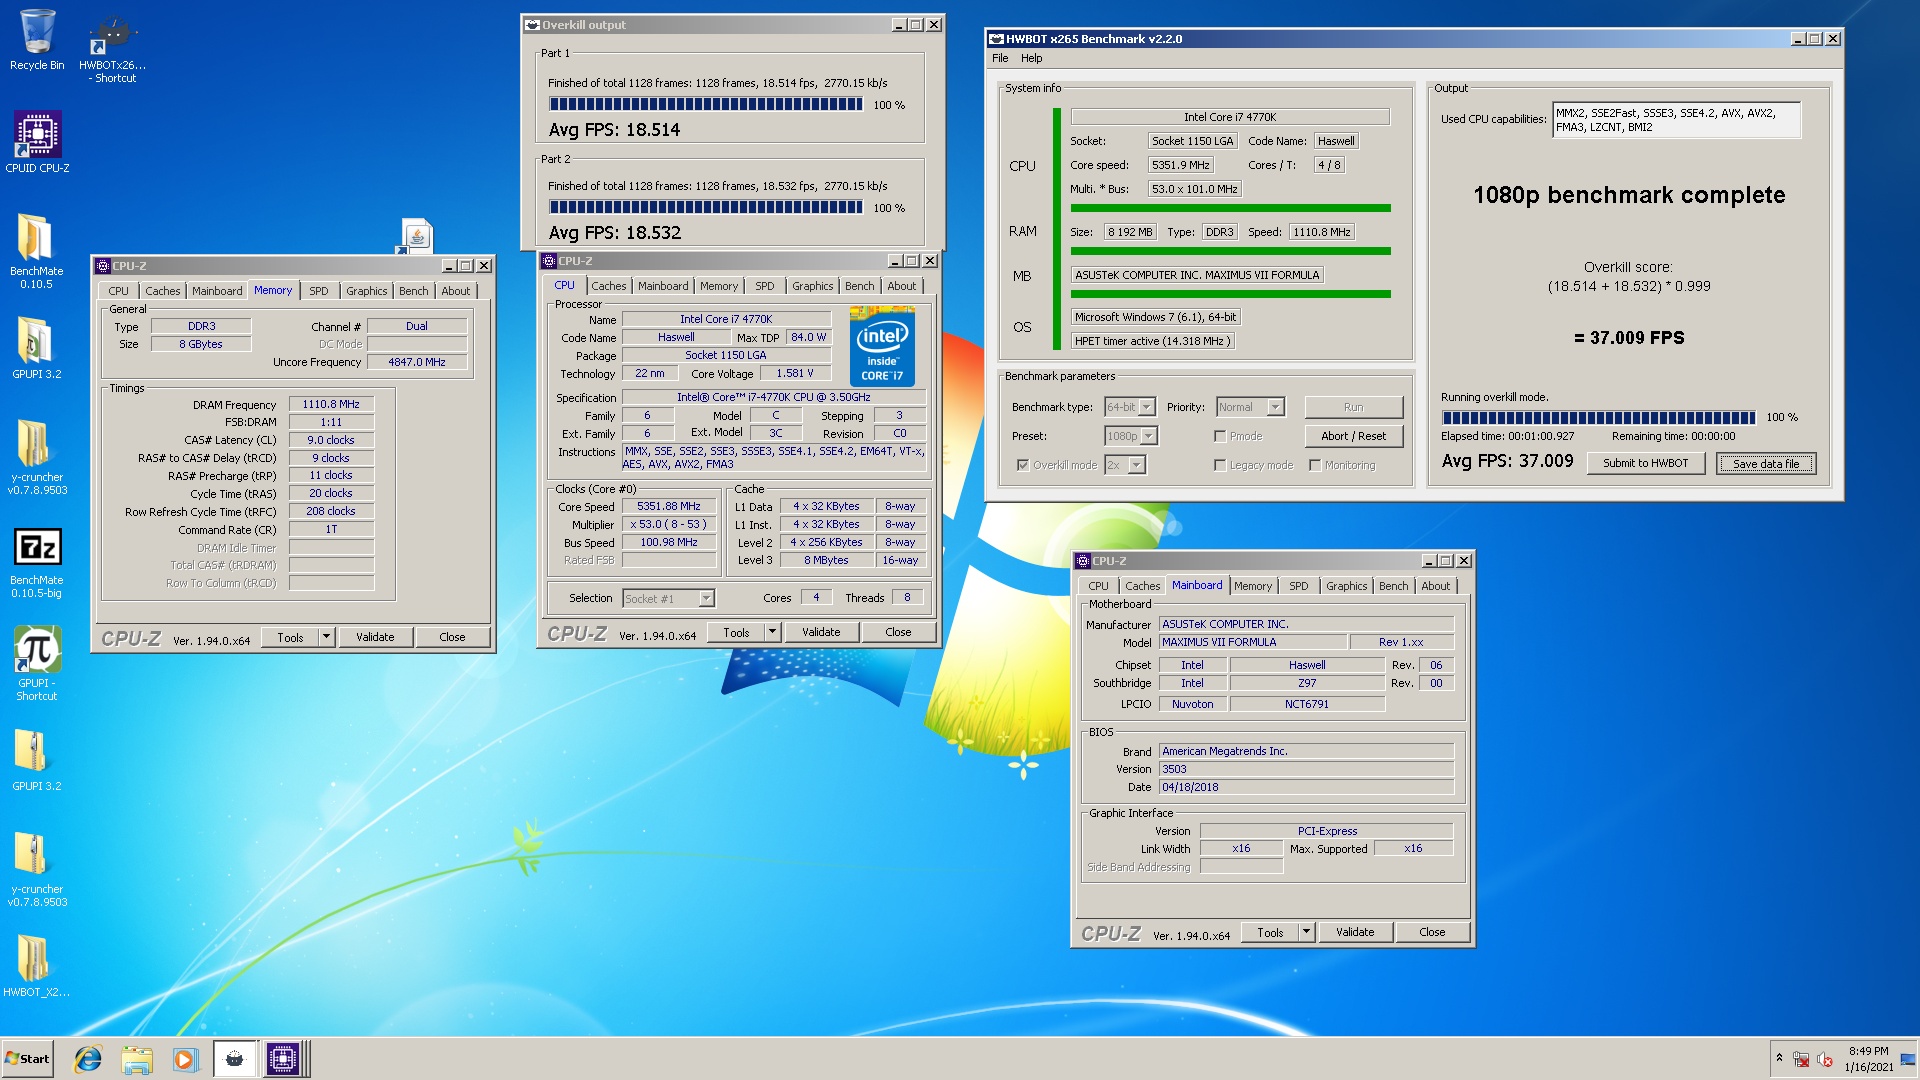Click the clock showing 8:49 PM

[1868, 1051]
